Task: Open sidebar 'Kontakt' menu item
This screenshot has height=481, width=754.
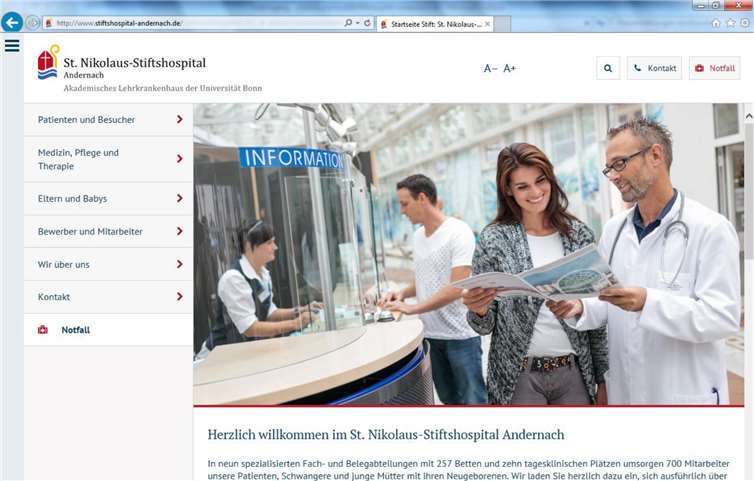Action: (x=108, y=297)
